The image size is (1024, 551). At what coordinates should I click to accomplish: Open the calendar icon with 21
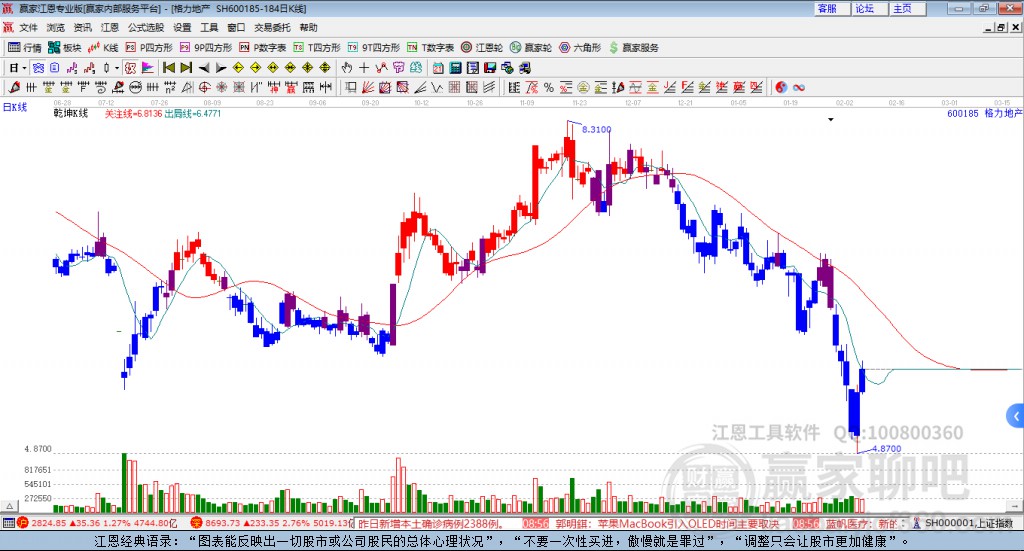(x=438, y=68)
